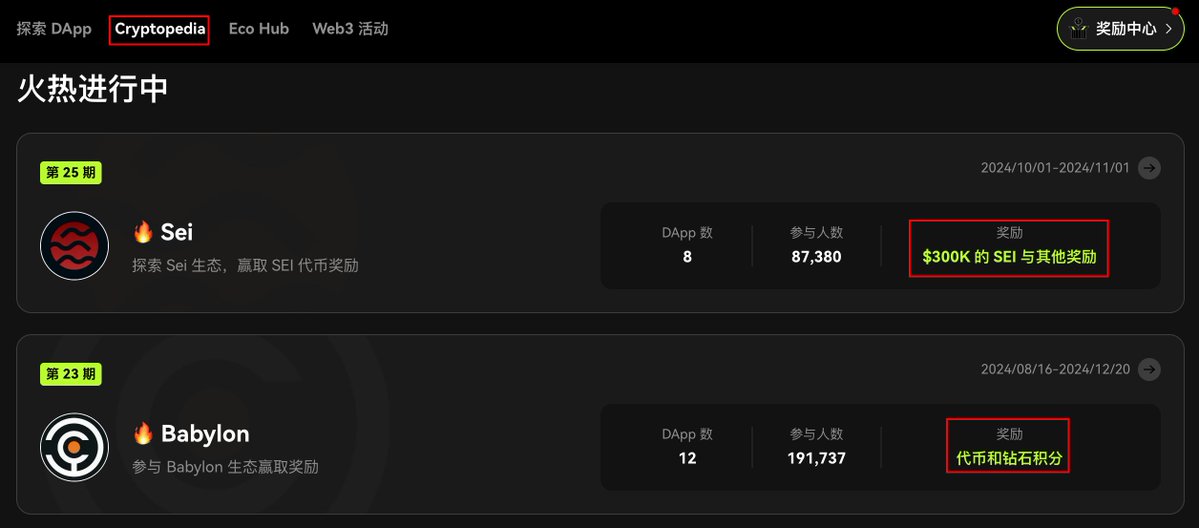
Task: Click the arrow icon on Sei card
Action: pyautogui.click(x=1150, y=168)
